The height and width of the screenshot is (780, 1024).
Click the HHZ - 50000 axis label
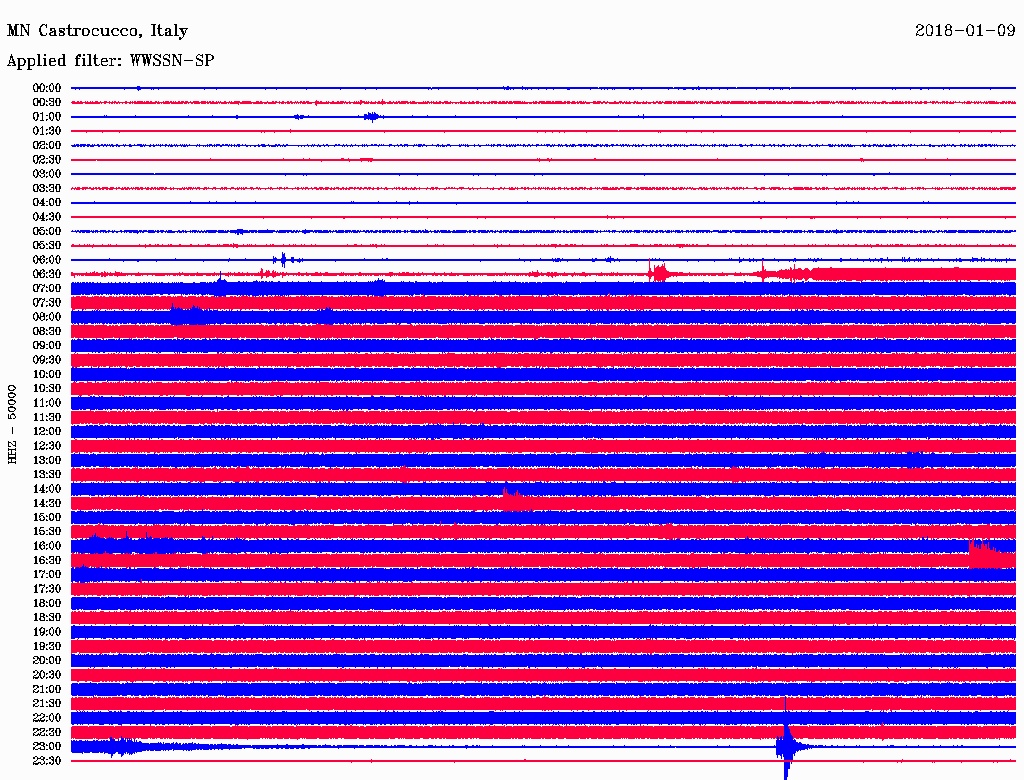click(12, 424)
